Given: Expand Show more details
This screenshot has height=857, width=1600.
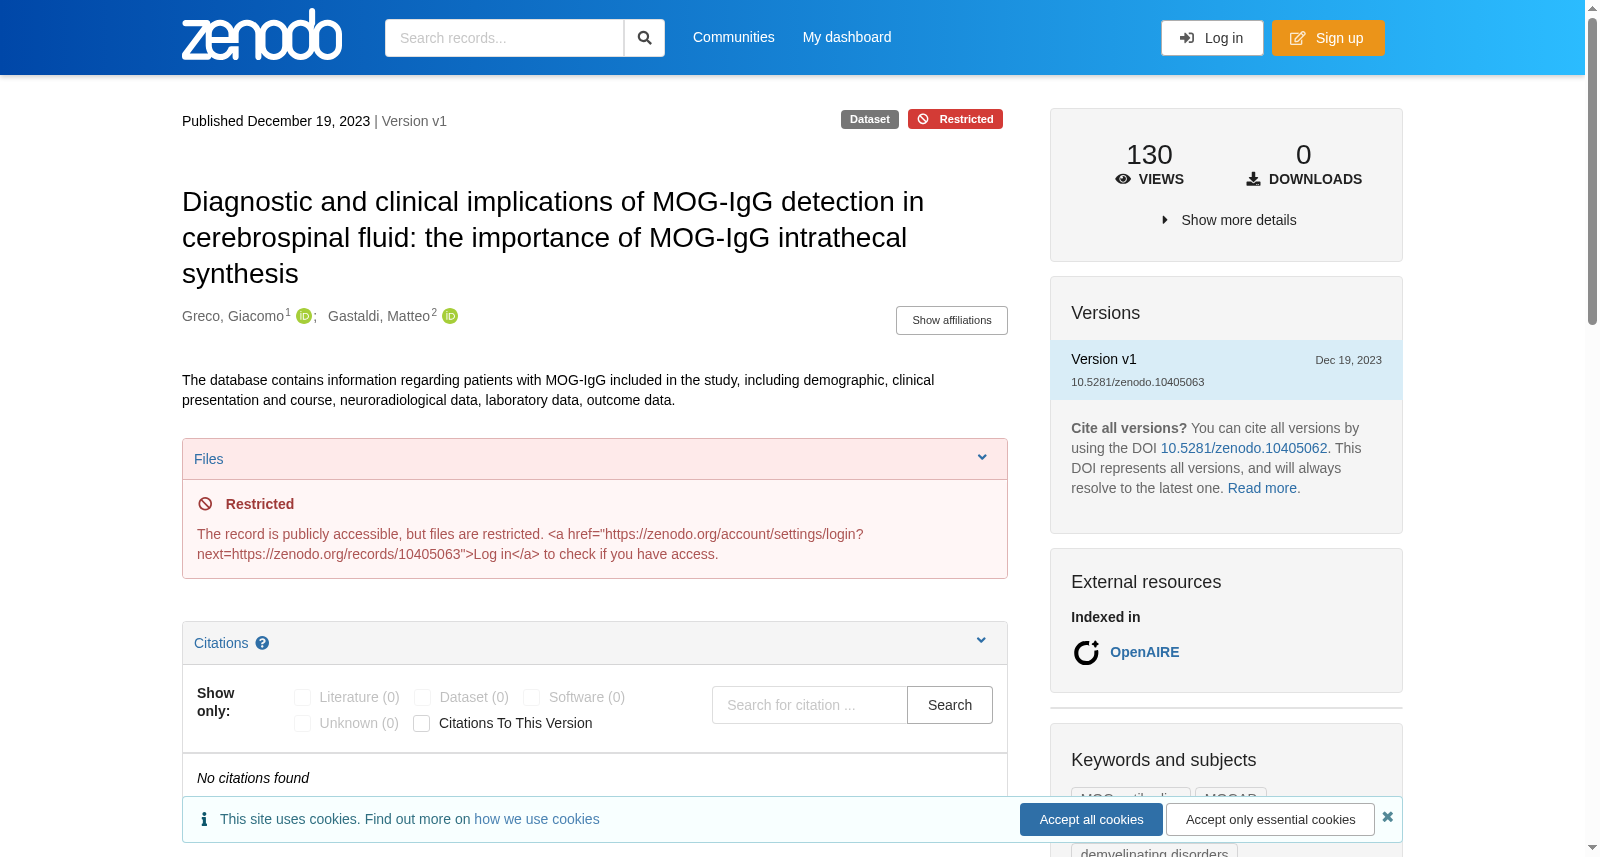Looking at the screenshot, I should pyautogui.click(x=1228, y=220).
